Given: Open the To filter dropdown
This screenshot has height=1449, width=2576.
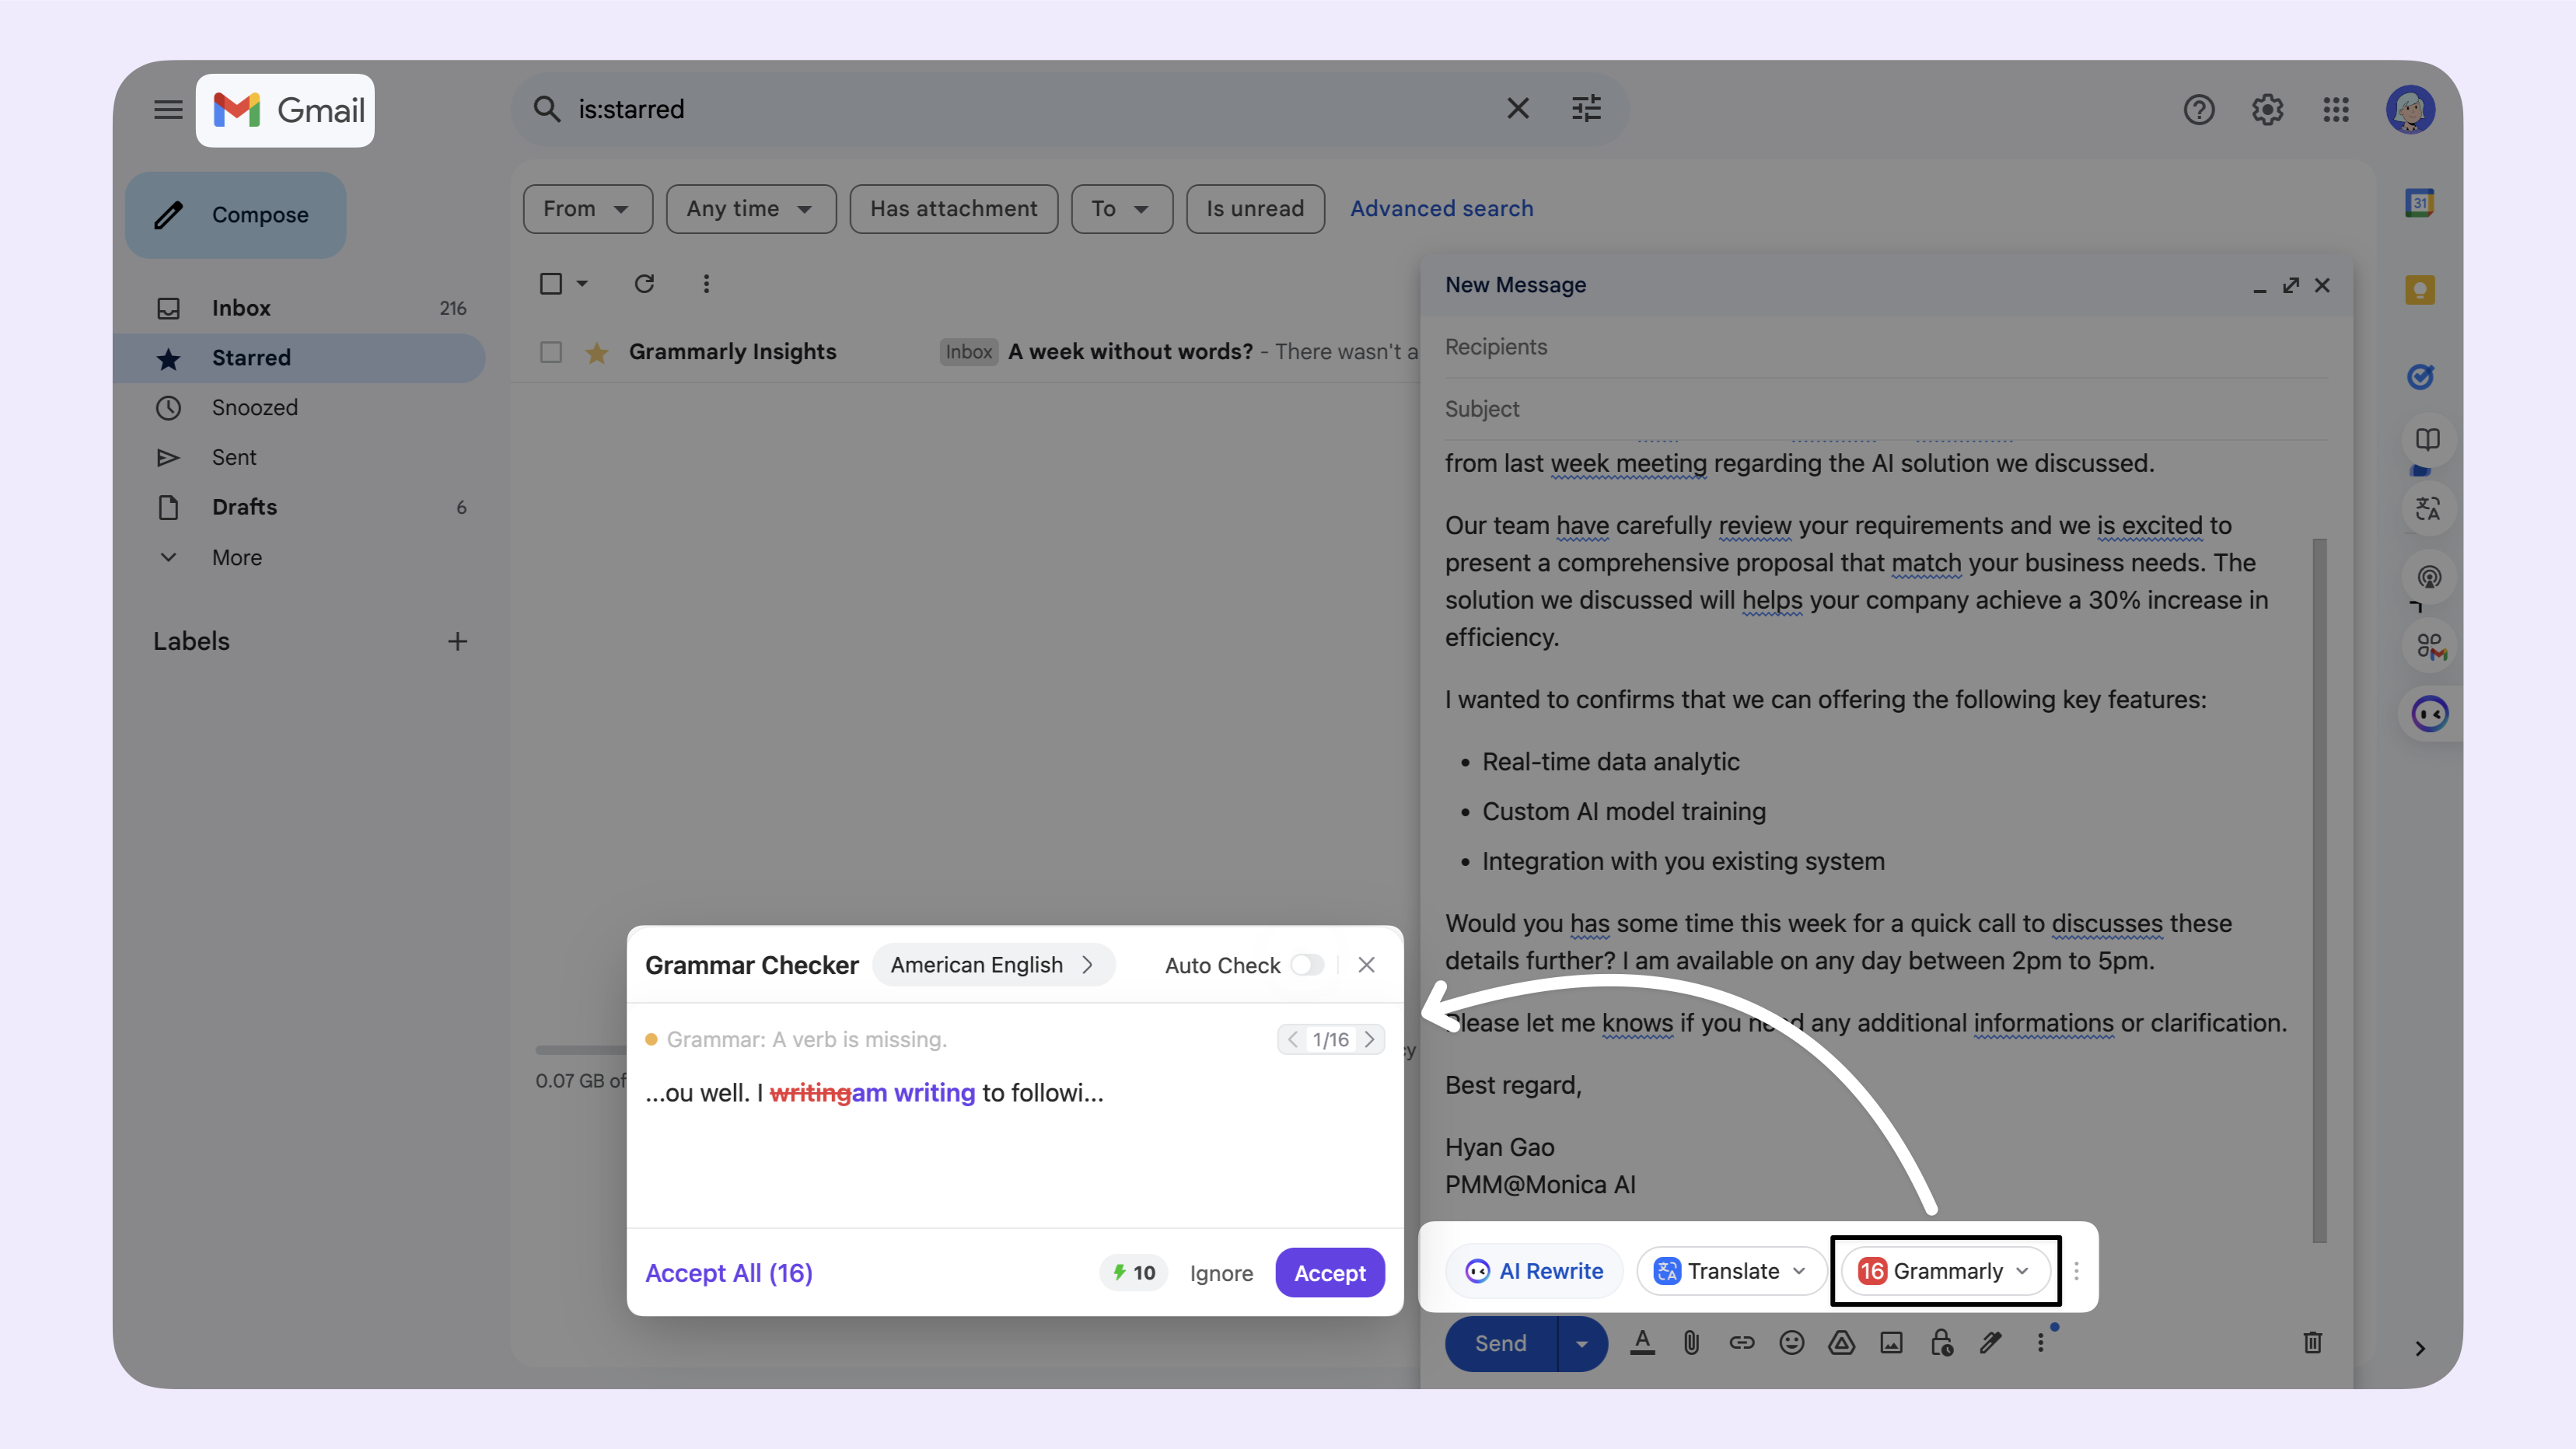Looking at the screenshot, I should [1121, 209].
